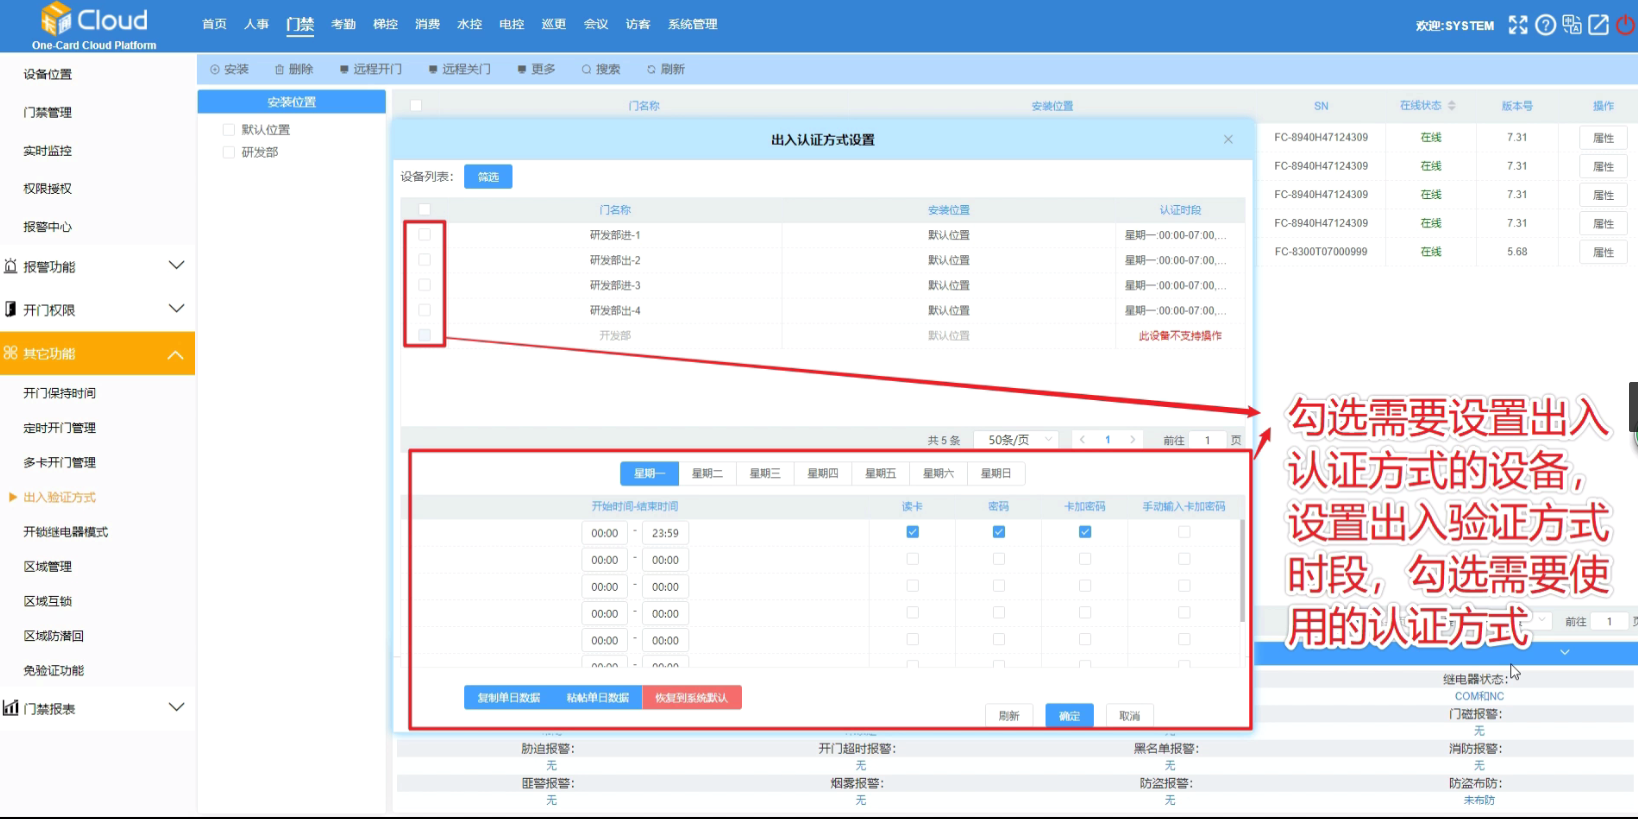Click 远程开门 in the toolbar
This screenshot has height=819, width=1638.
(371, 69)
